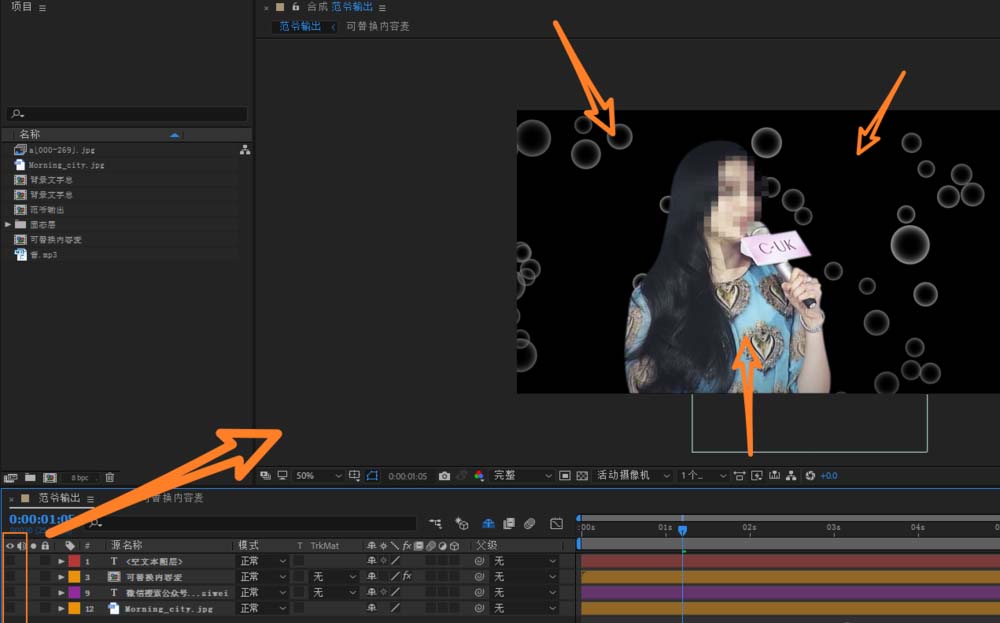Reset exposure icon in viewer footer
This screenshot has height=623, width=1000.
click(810, 476)
